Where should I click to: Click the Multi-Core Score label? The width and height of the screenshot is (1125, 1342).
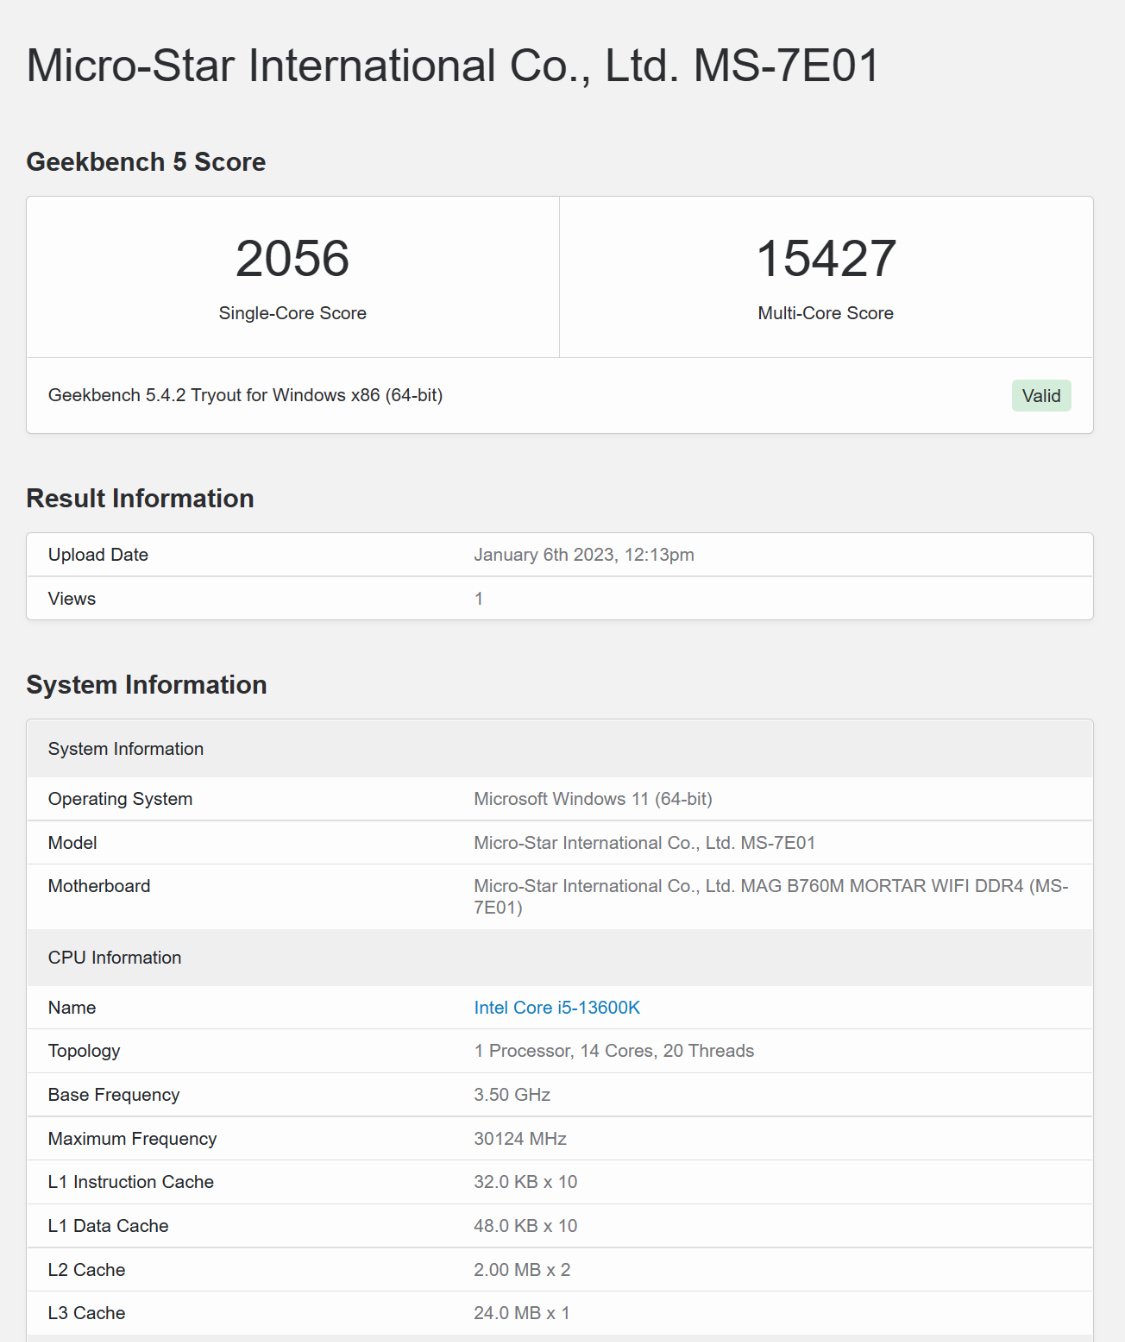[826, 313]
